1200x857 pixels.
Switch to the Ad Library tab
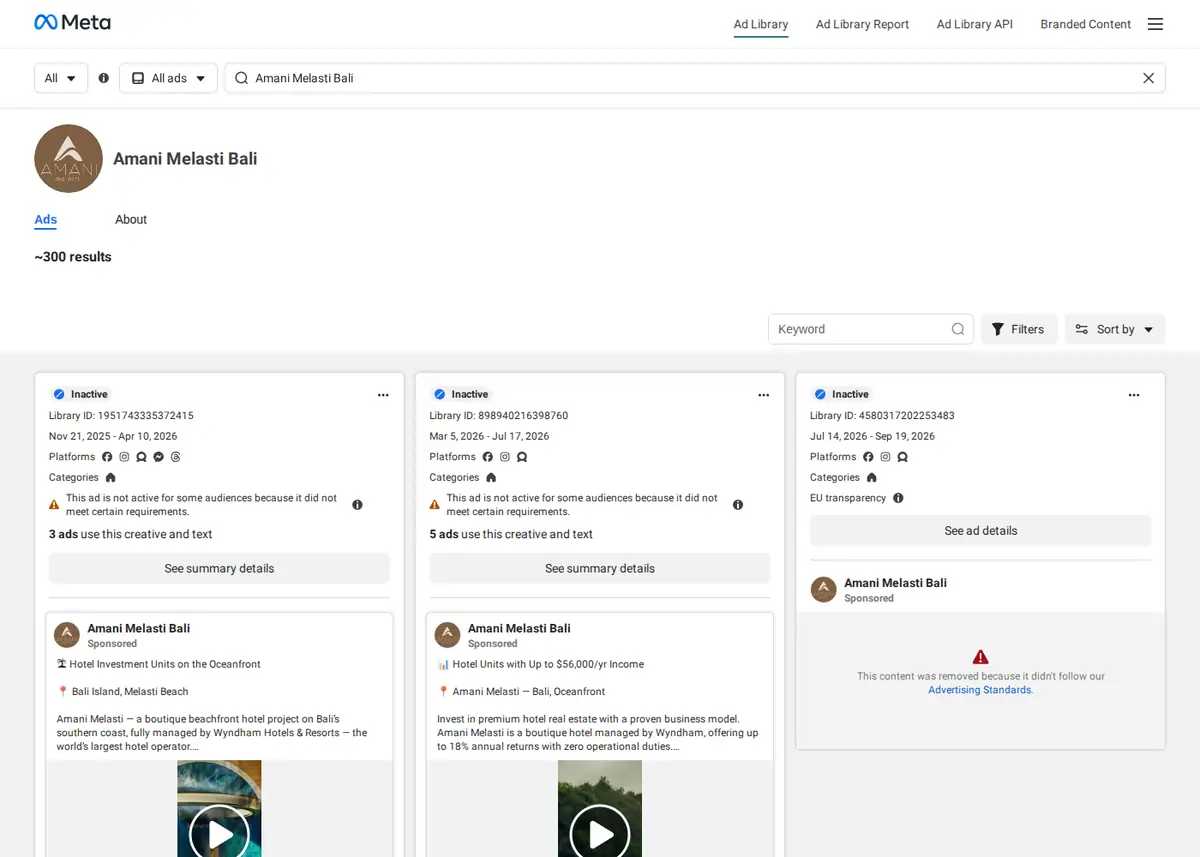[761, 24]
